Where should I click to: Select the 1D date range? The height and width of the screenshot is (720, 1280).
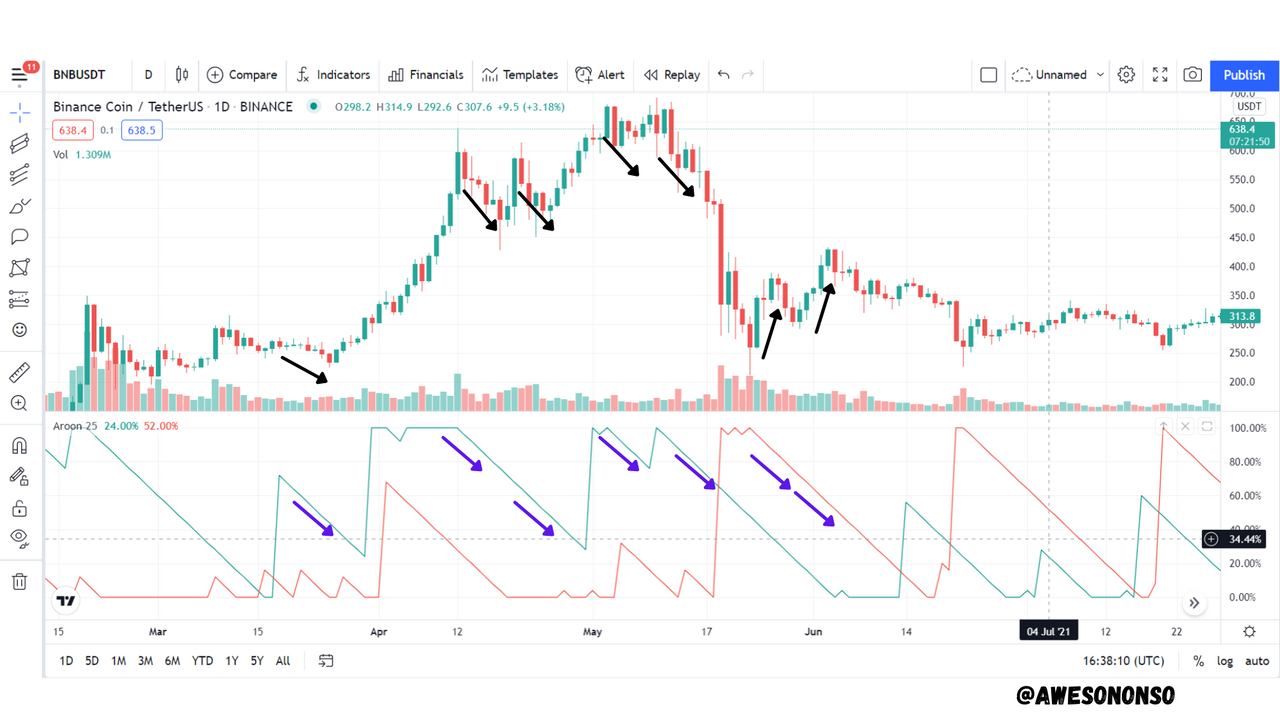pyautogui.click(x=66, y=661)
